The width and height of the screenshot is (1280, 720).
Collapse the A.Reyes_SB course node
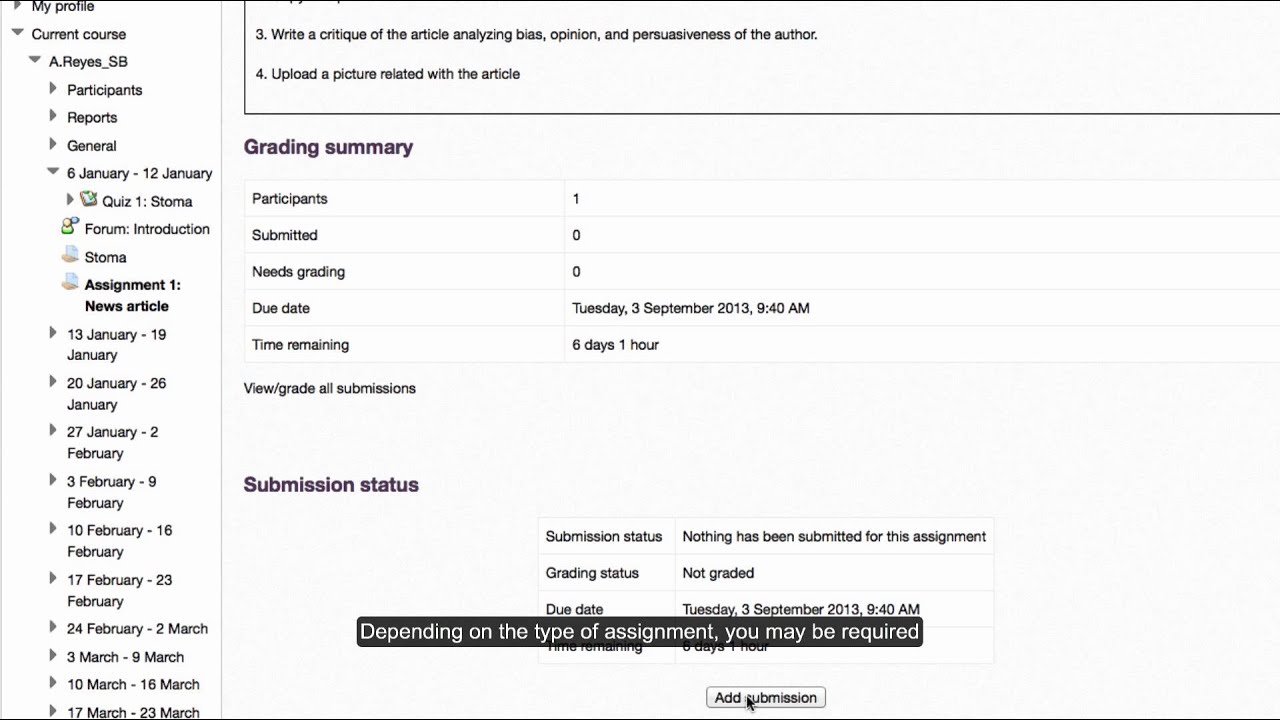(35, 61)
